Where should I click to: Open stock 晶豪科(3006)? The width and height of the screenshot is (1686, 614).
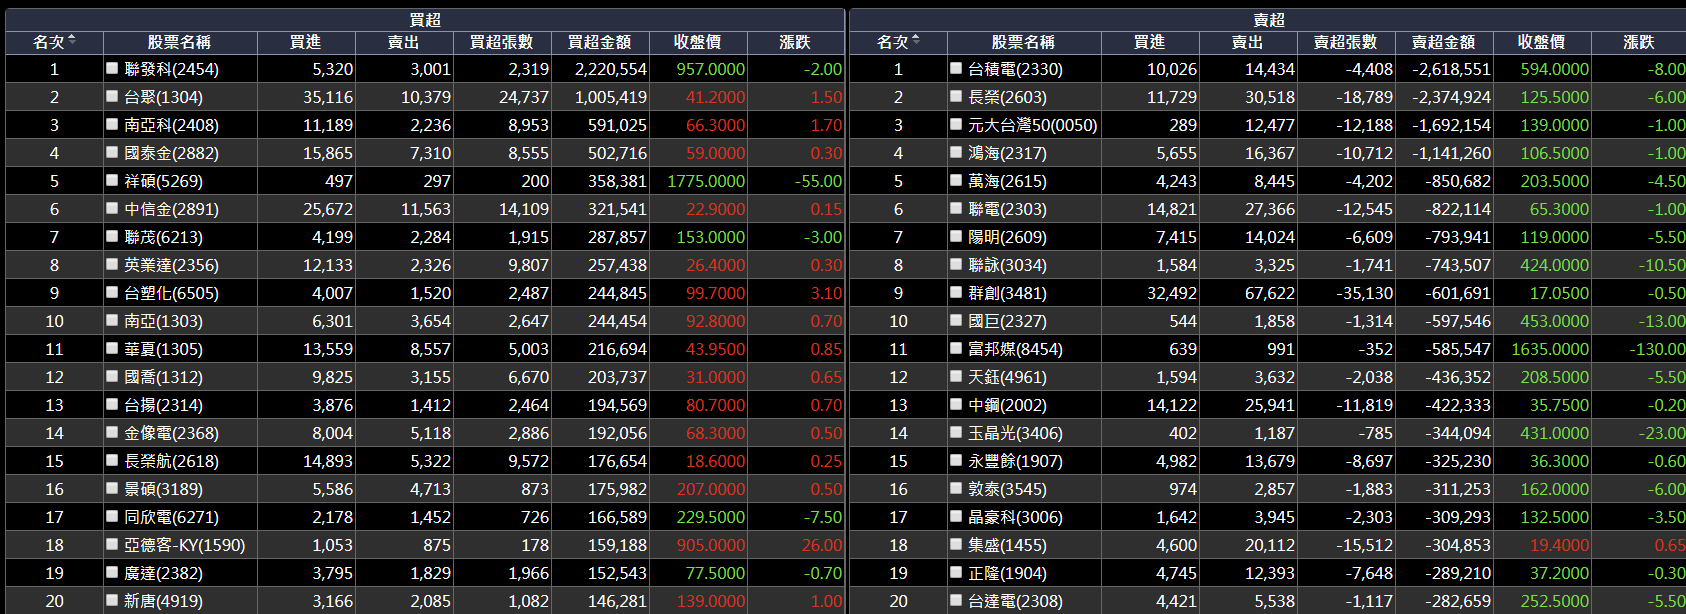tap(1015, 517)
